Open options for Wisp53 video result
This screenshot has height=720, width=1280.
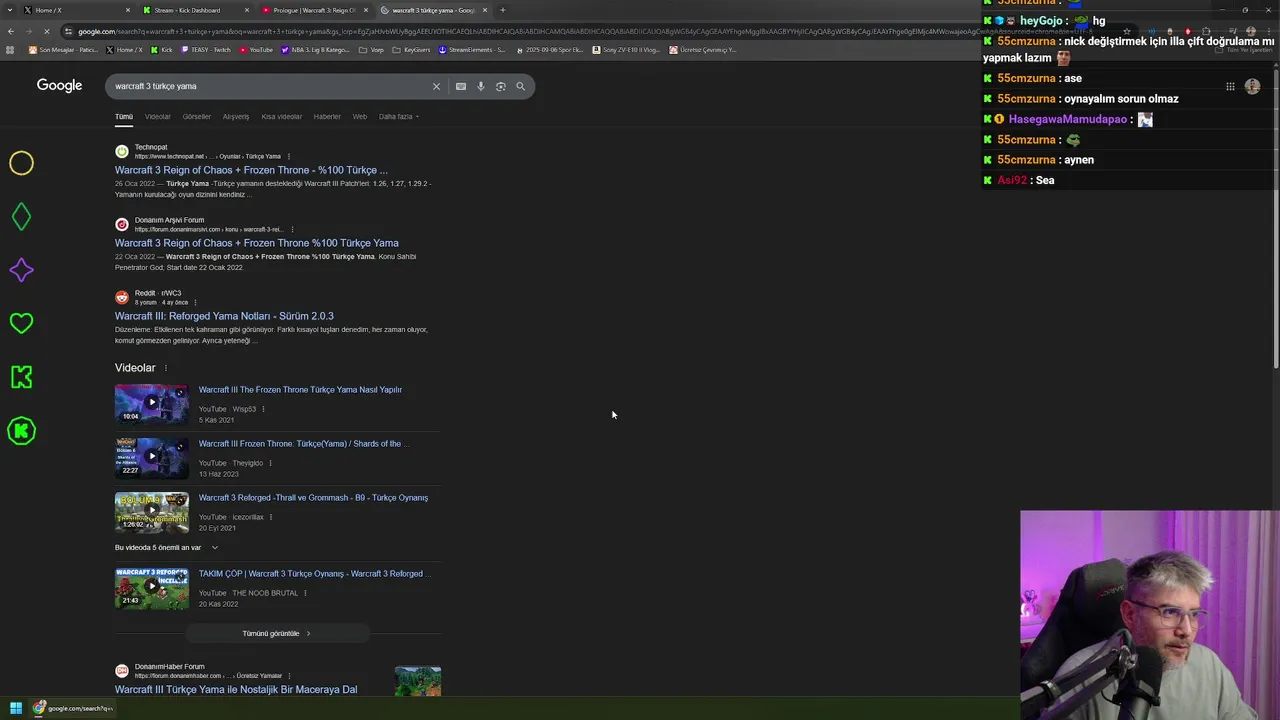click(x=263, y=409)
